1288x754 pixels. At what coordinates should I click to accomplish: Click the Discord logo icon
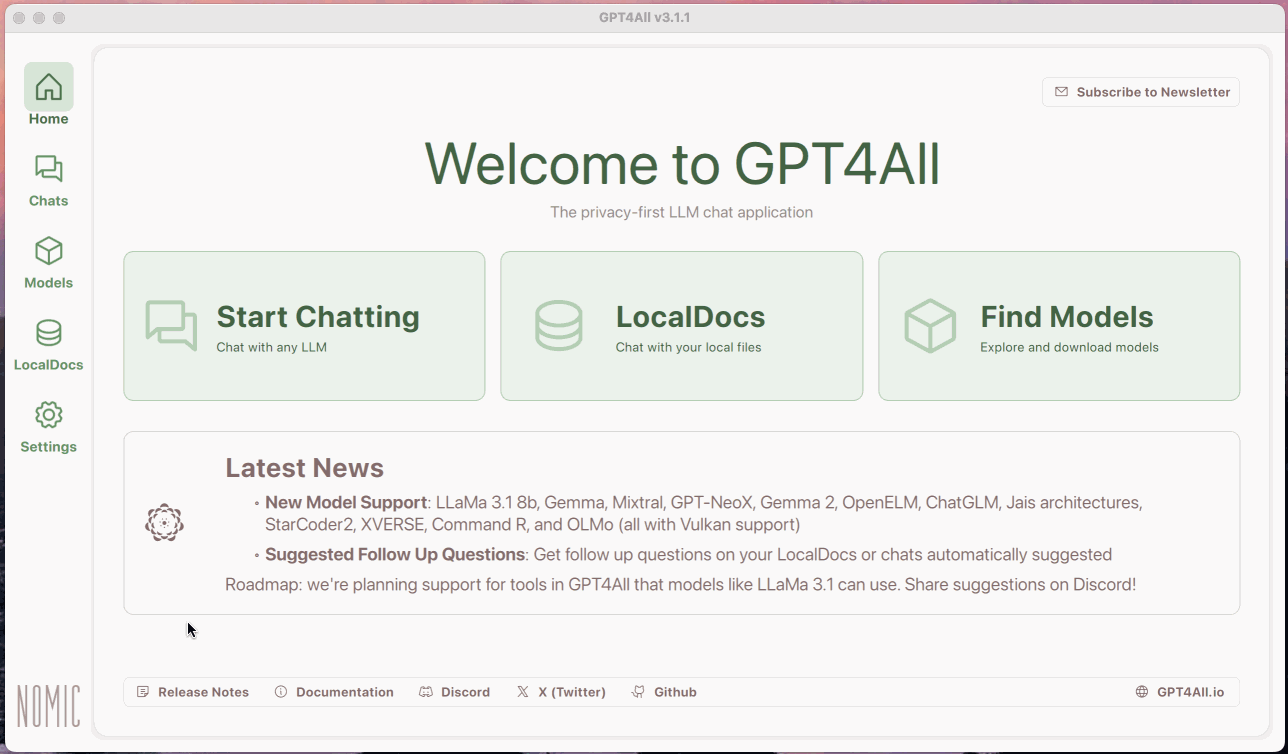426,692
